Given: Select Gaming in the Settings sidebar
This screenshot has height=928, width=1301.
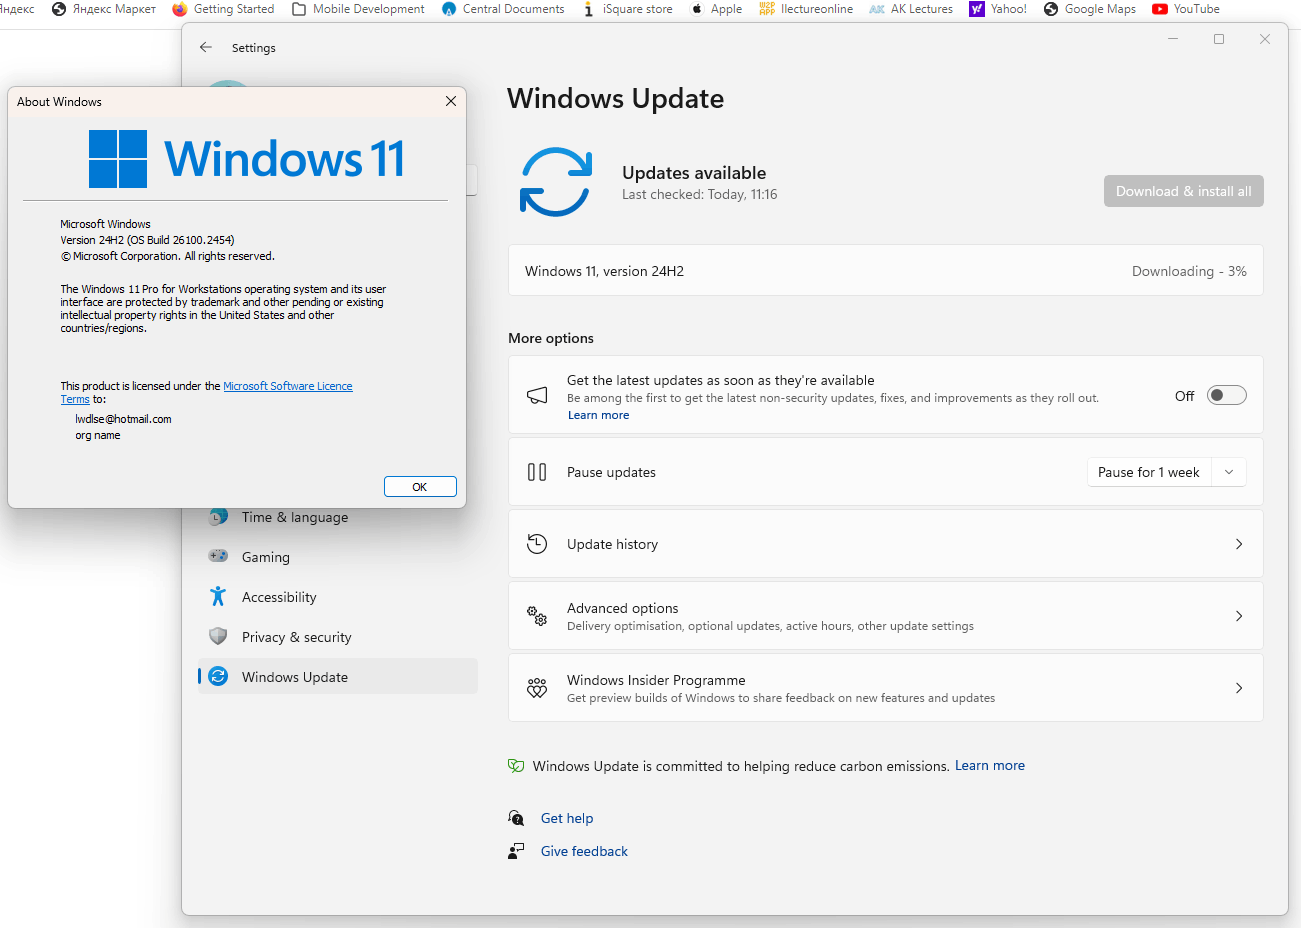Looking at the screenshot, I should tap(338, 557).
